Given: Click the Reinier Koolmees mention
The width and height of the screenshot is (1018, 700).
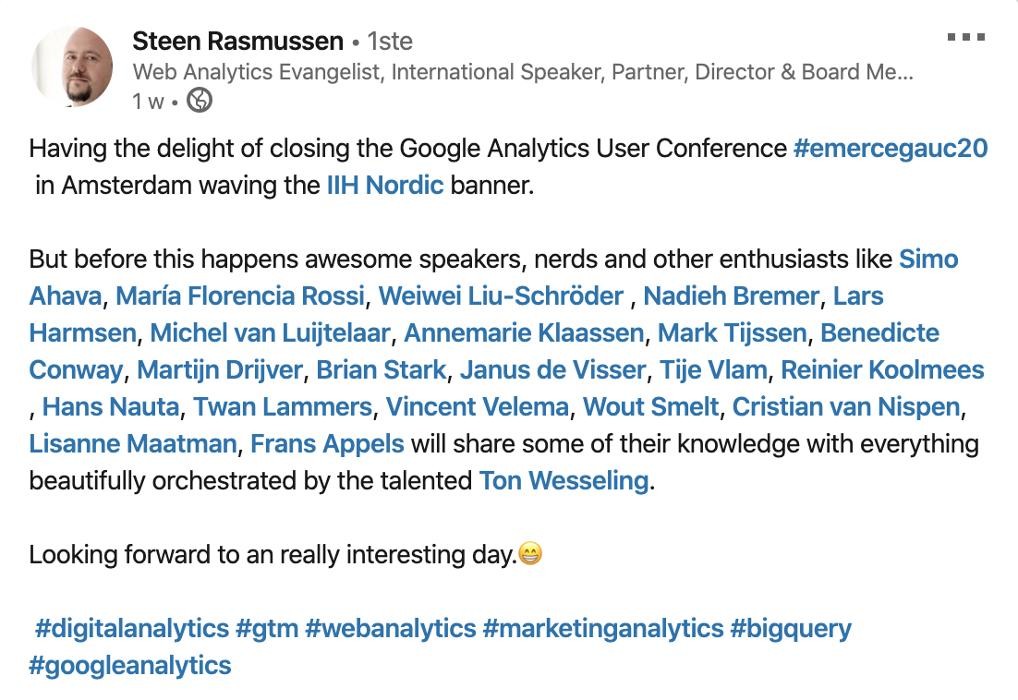Looking at the screenshot, I should pos(882,370).
